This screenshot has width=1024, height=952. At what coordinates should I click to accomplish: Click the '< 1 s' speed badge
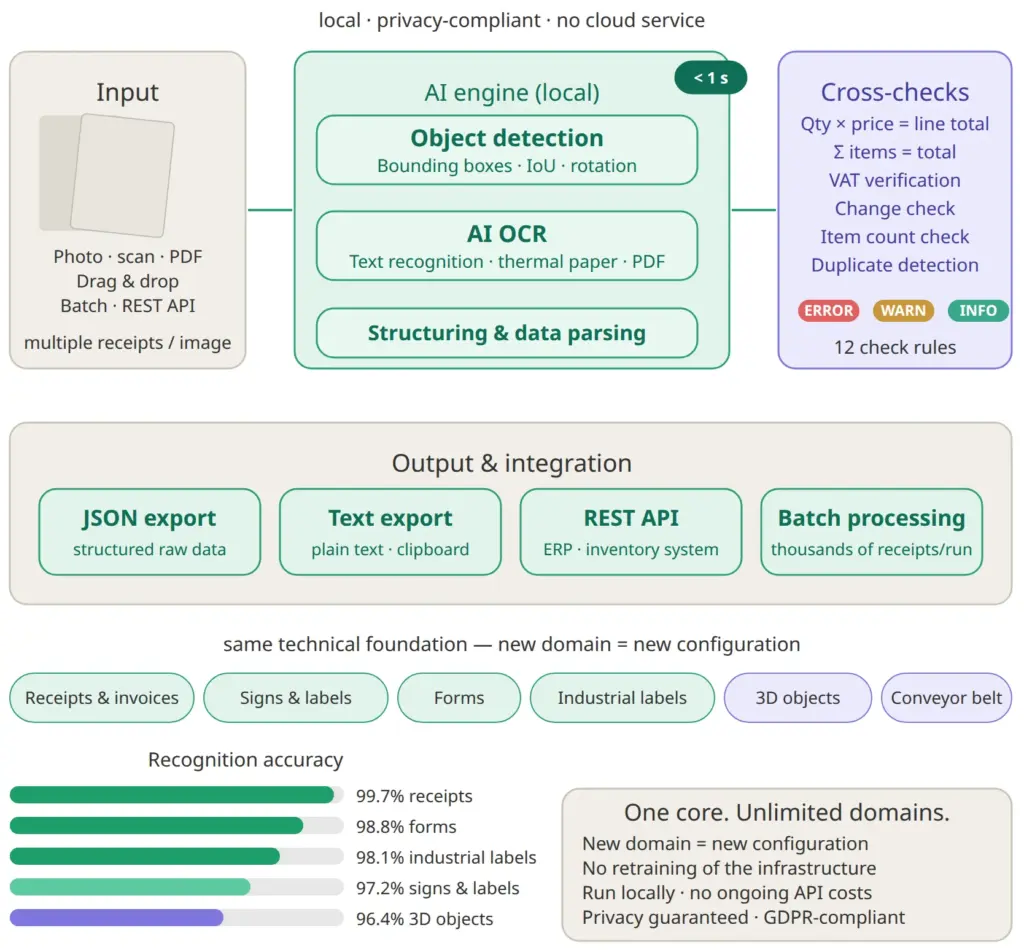(711, 78)
